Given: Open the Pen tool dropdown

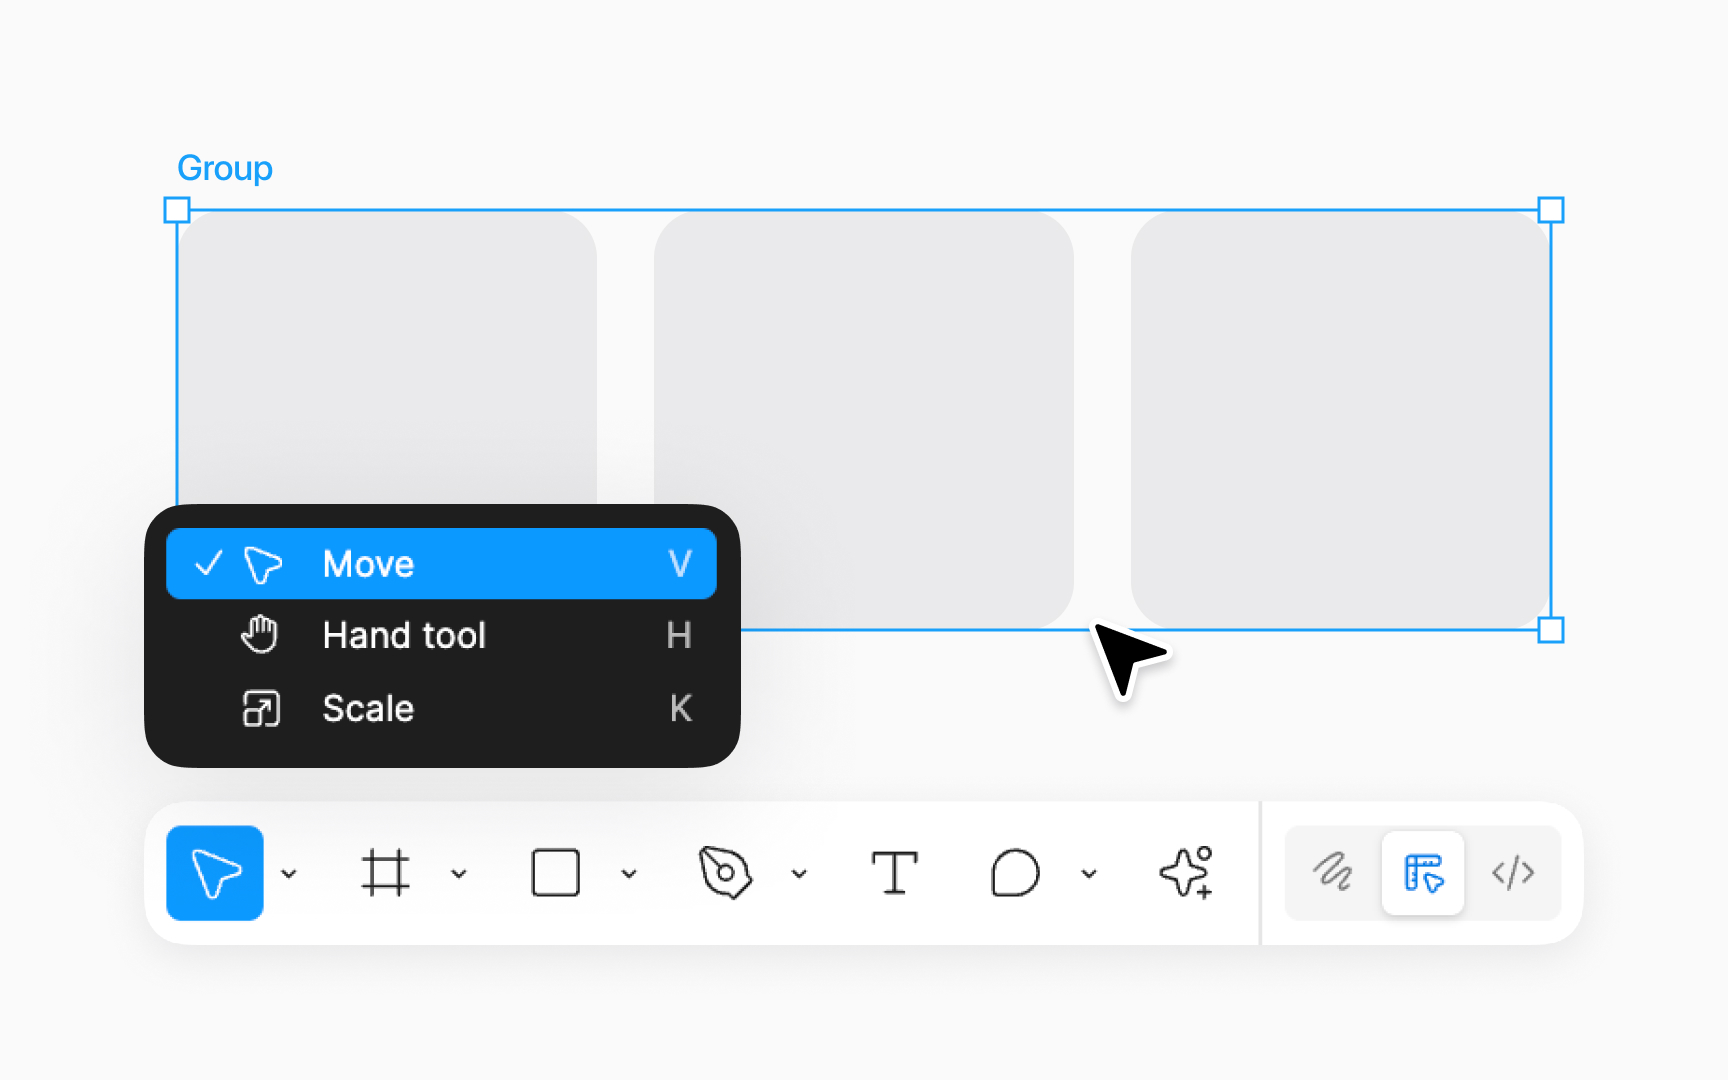Looking at the screenshot, I should (x=799, y=873).
